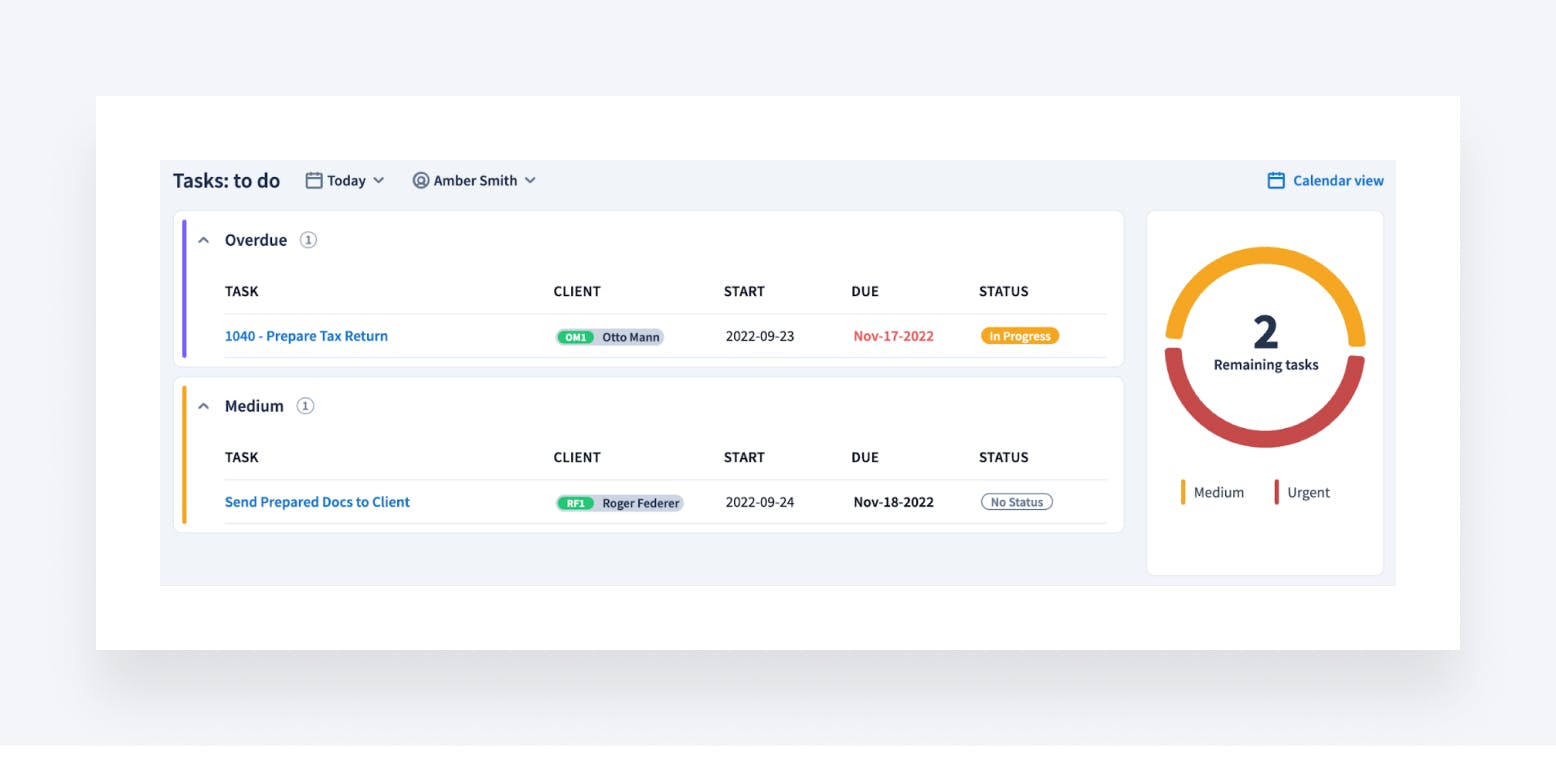This screenshot has height=758, width=1556.
Task: Click the red Urgent arc in donut chart
Action: 1265,436
